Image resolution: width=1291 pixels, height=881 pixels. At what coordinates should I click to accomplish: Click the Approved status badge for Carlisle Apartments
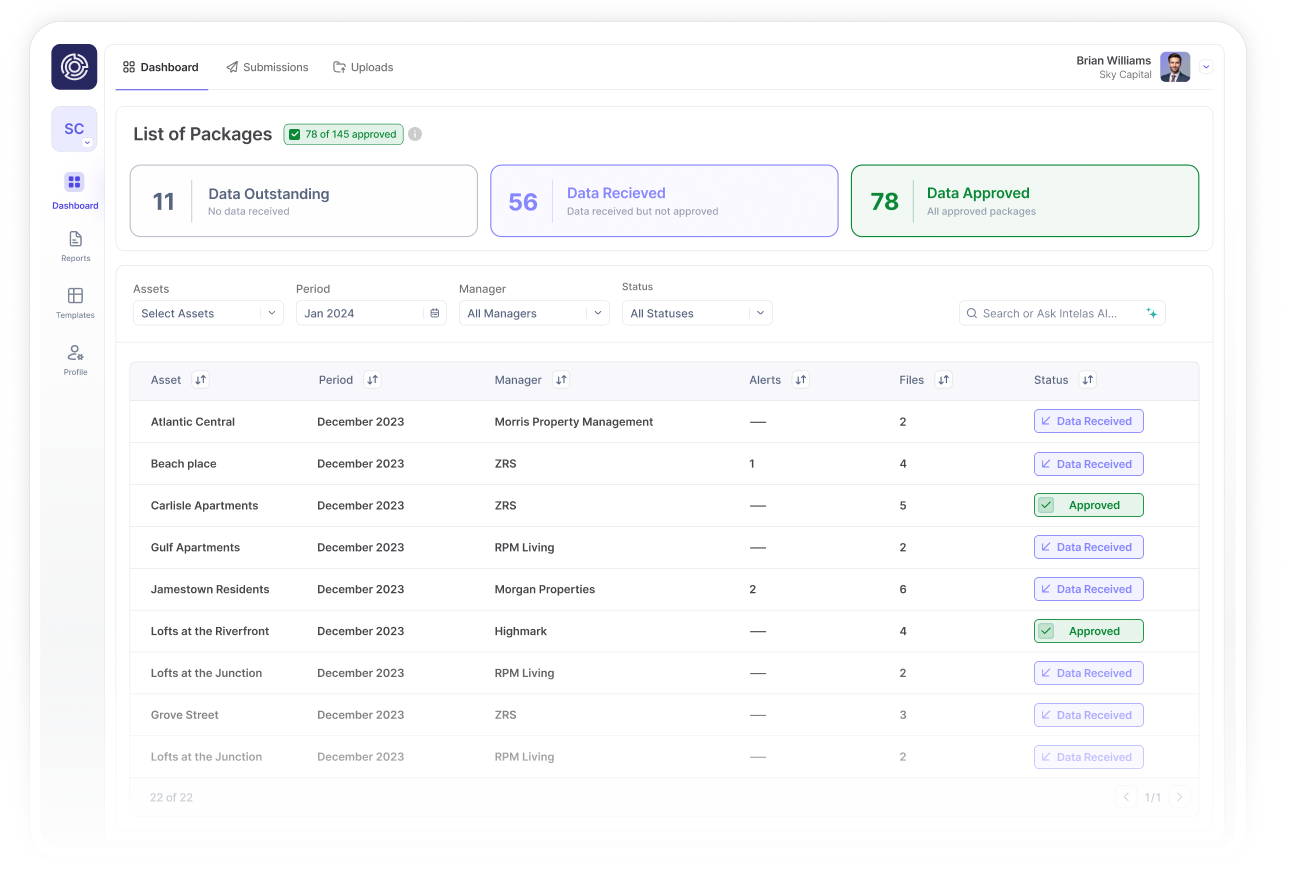click(1088, 505)
